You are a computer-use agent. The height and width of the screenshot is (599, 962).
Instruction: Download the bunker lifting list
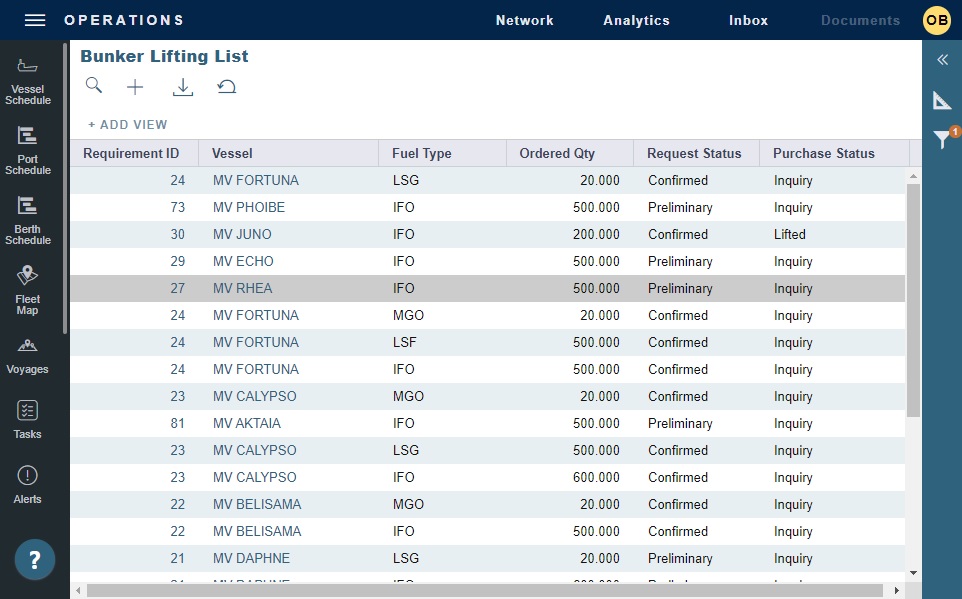coord(182,87)
